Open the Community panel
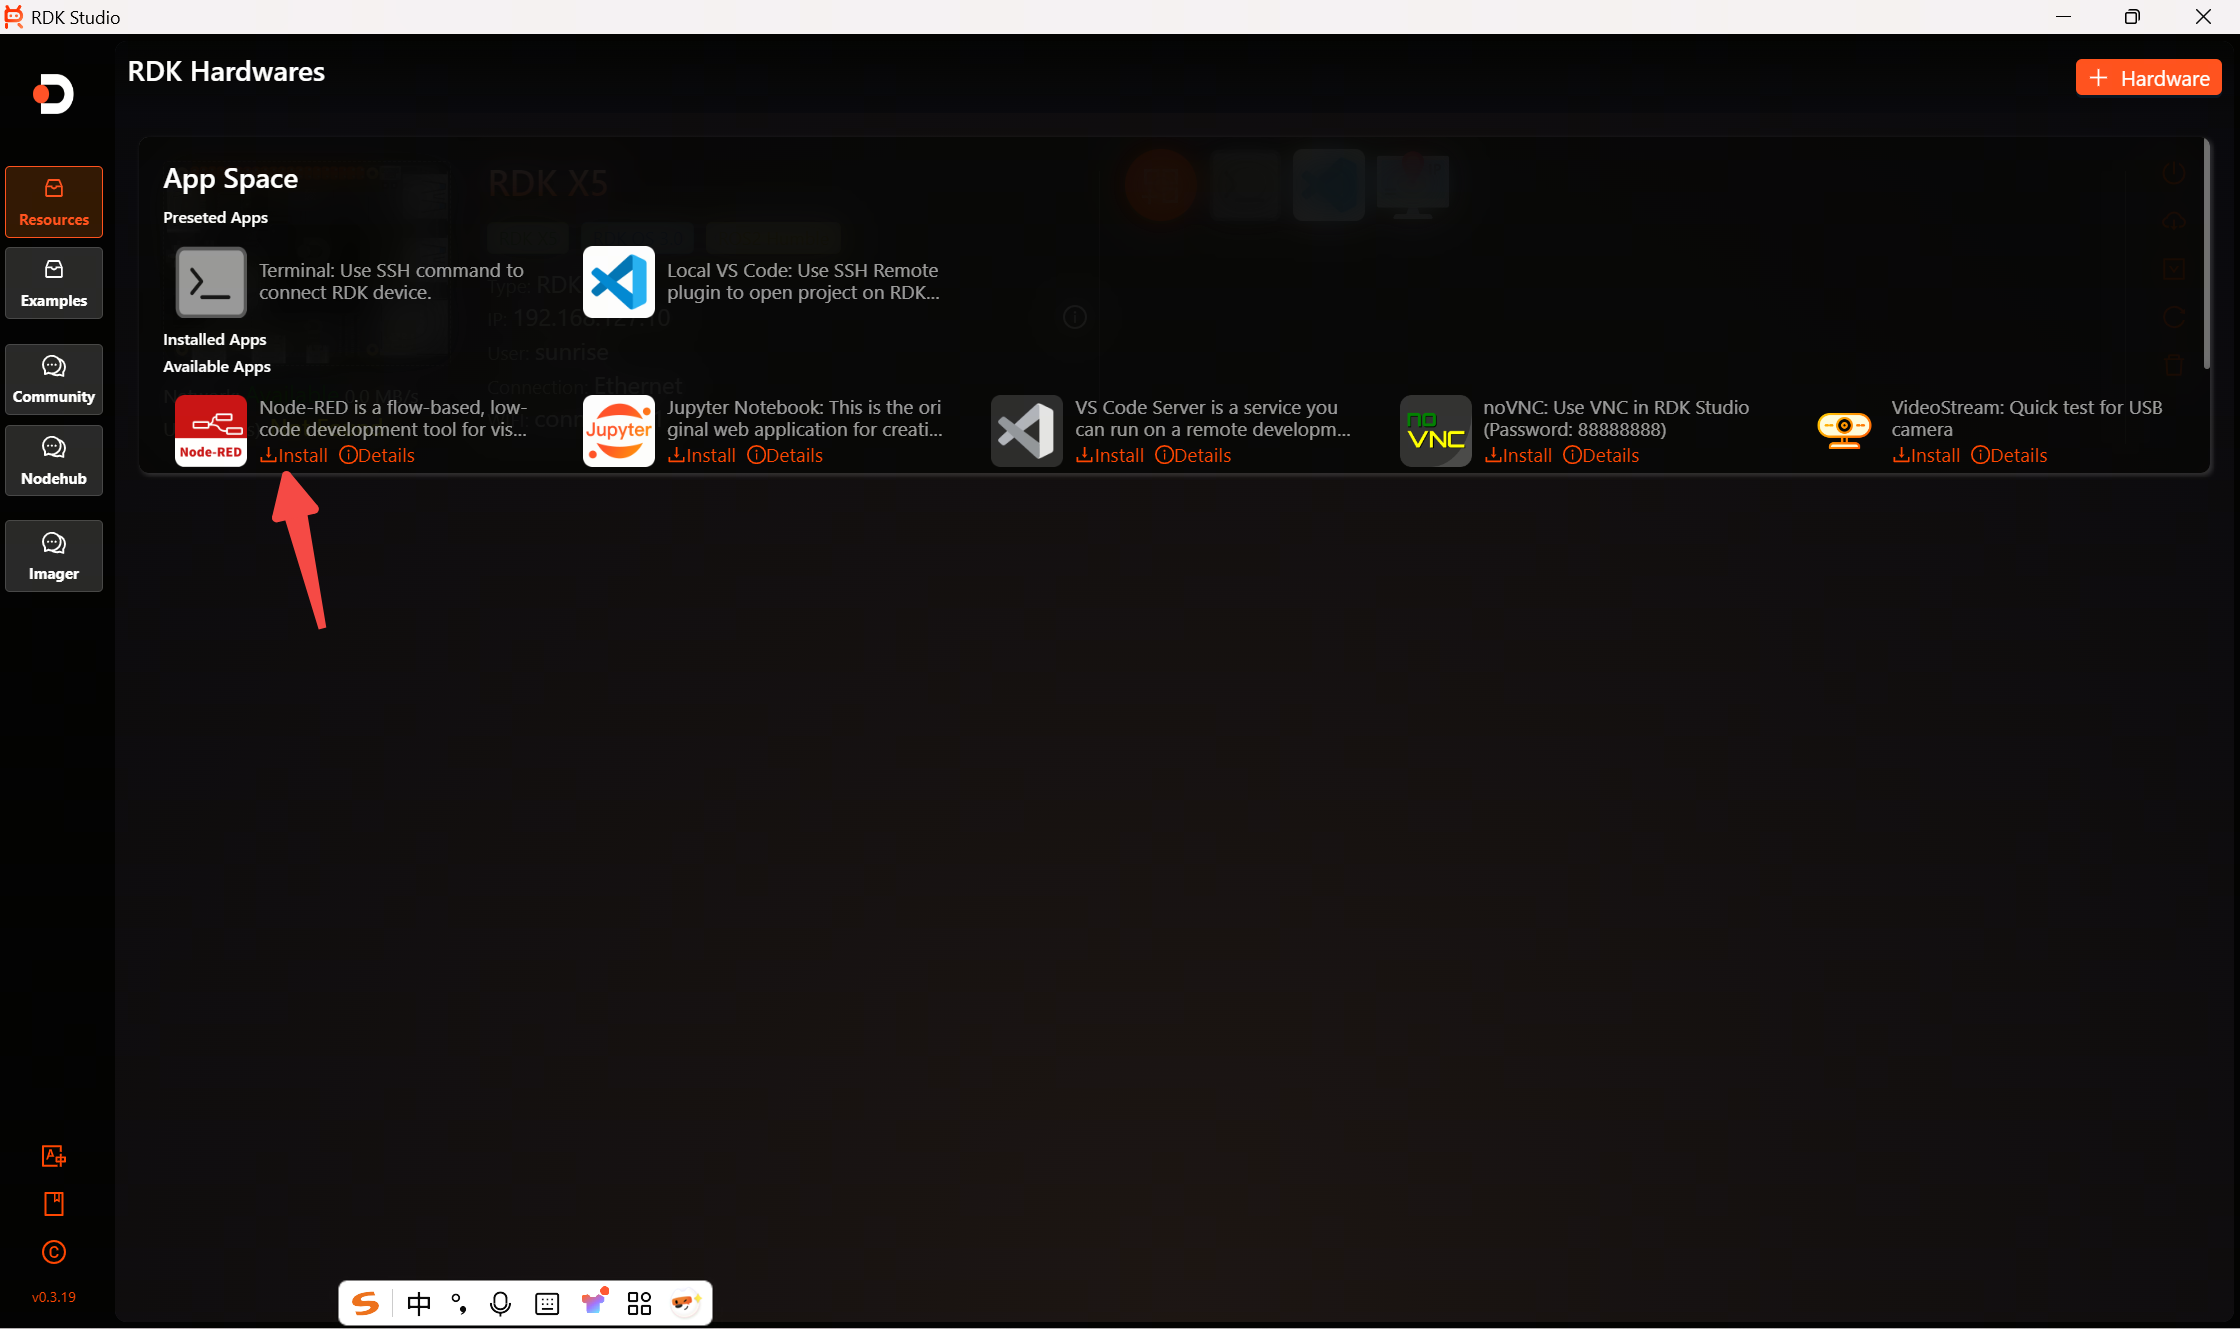2240x1329 pixels. pos(53,379)
